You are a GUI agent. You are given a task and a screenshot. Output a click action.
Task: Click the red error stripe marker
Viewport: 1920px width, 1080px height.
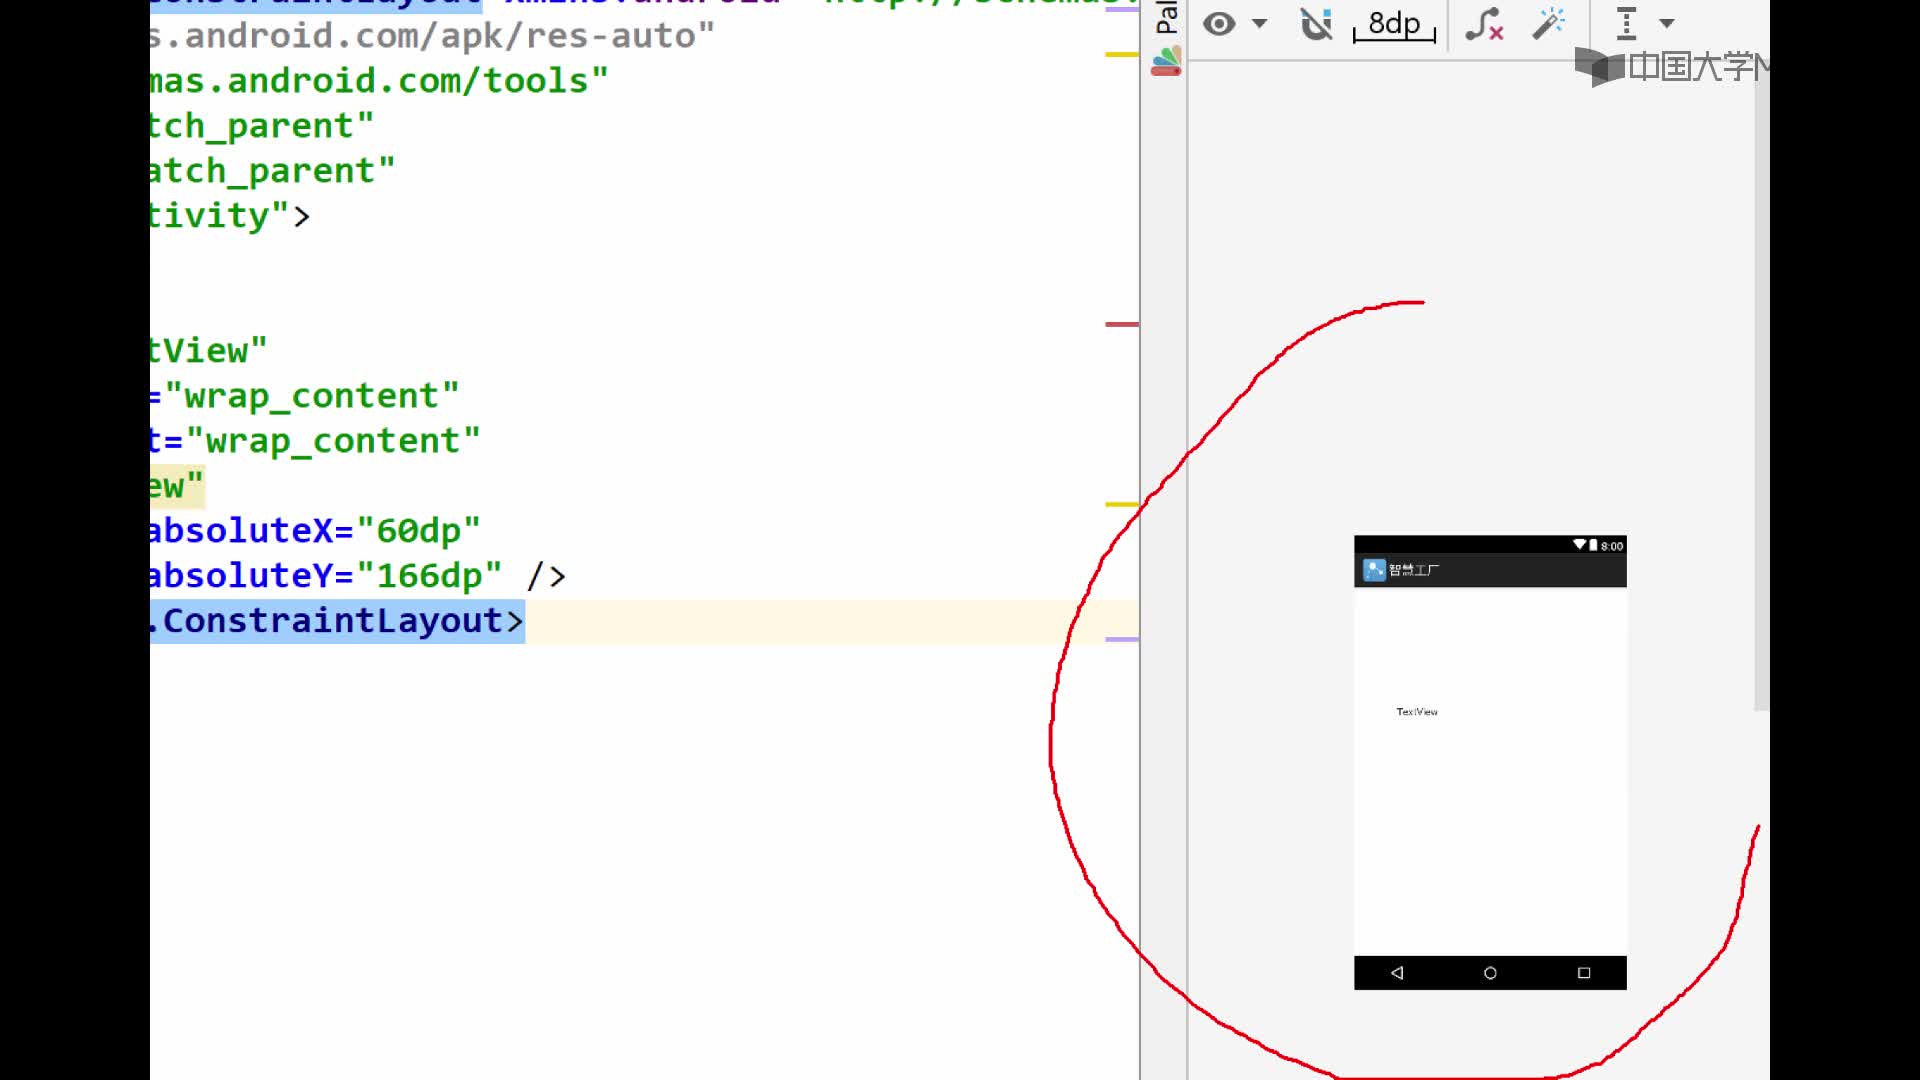coord(1122,324)
